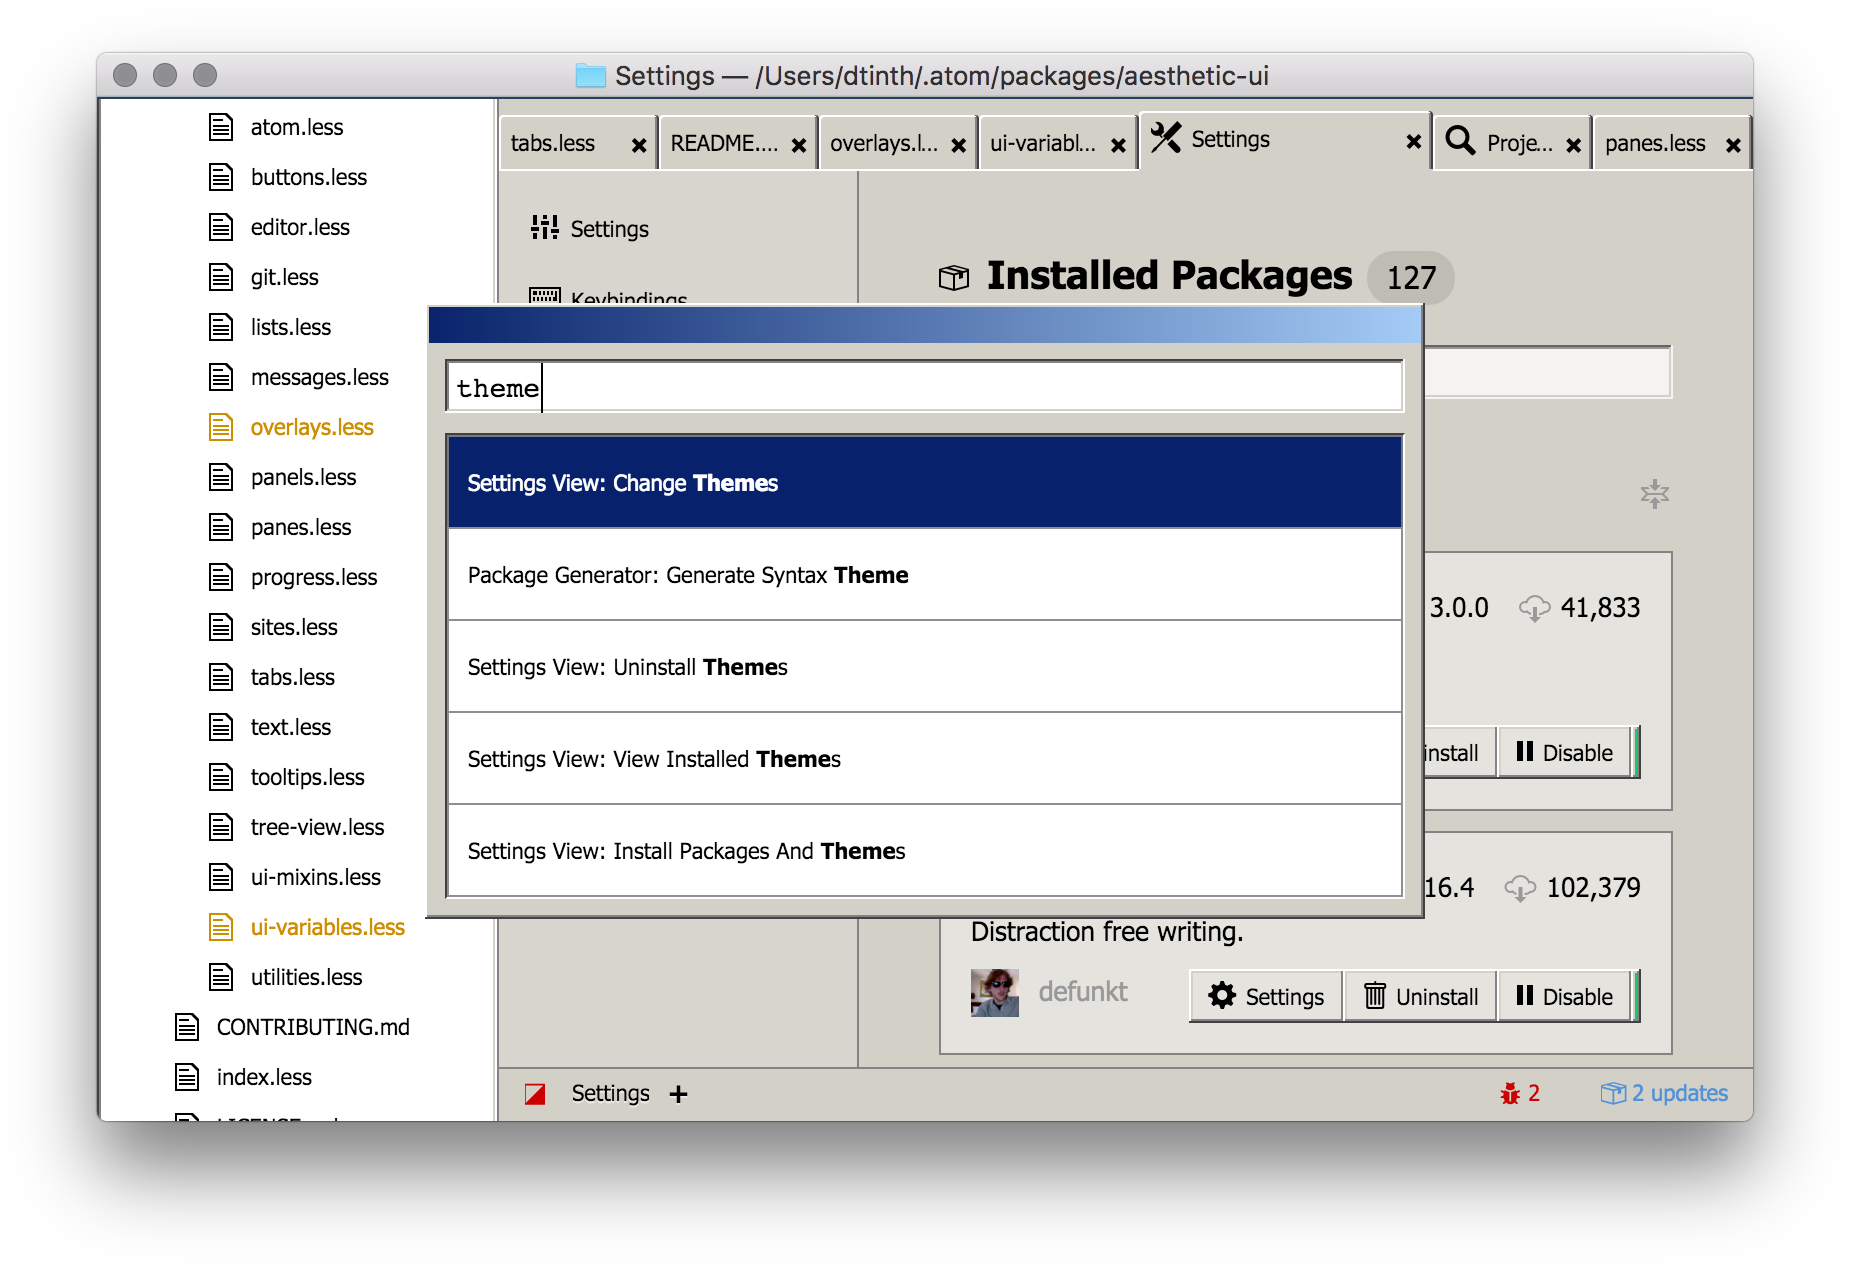
Task: Open sites.less in tree view
Action: [294, 627]
